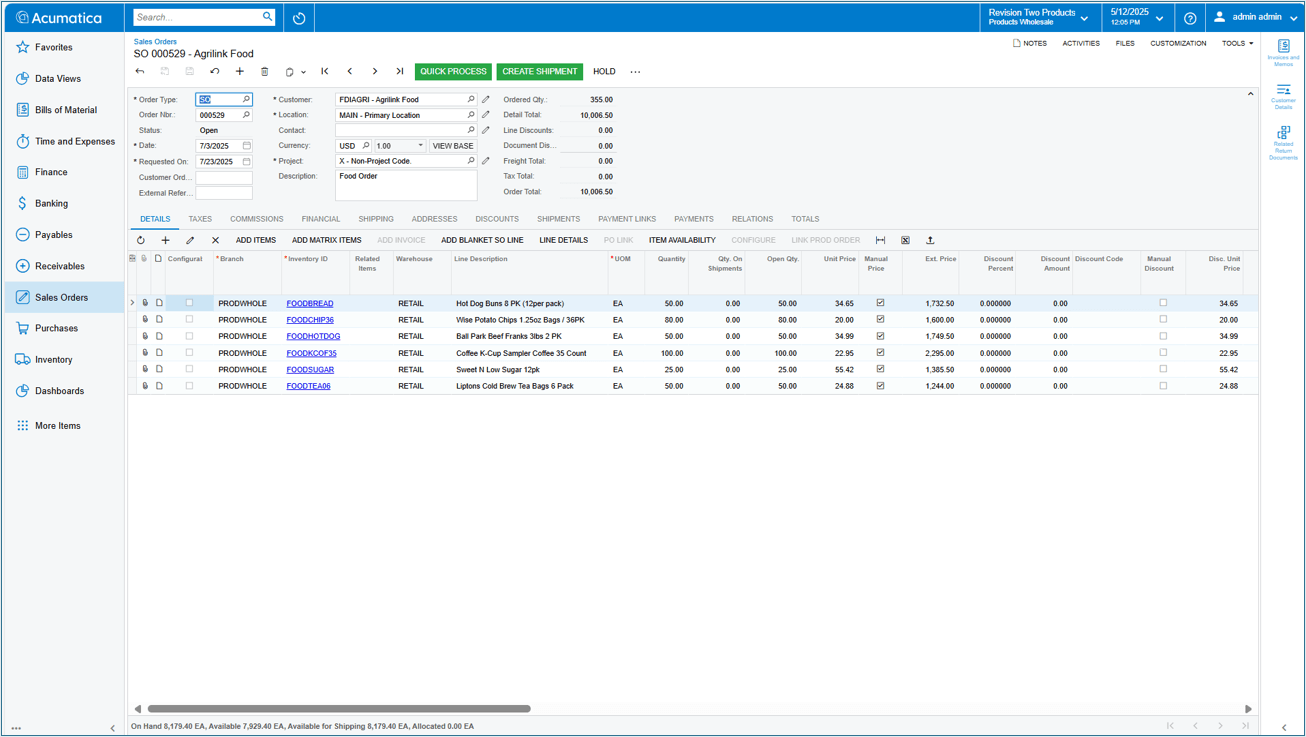This screenshot has width=1306, height=737.
Task: Open the Help question mark icon
Action: pyautogui.click(x=1190, y=18)
